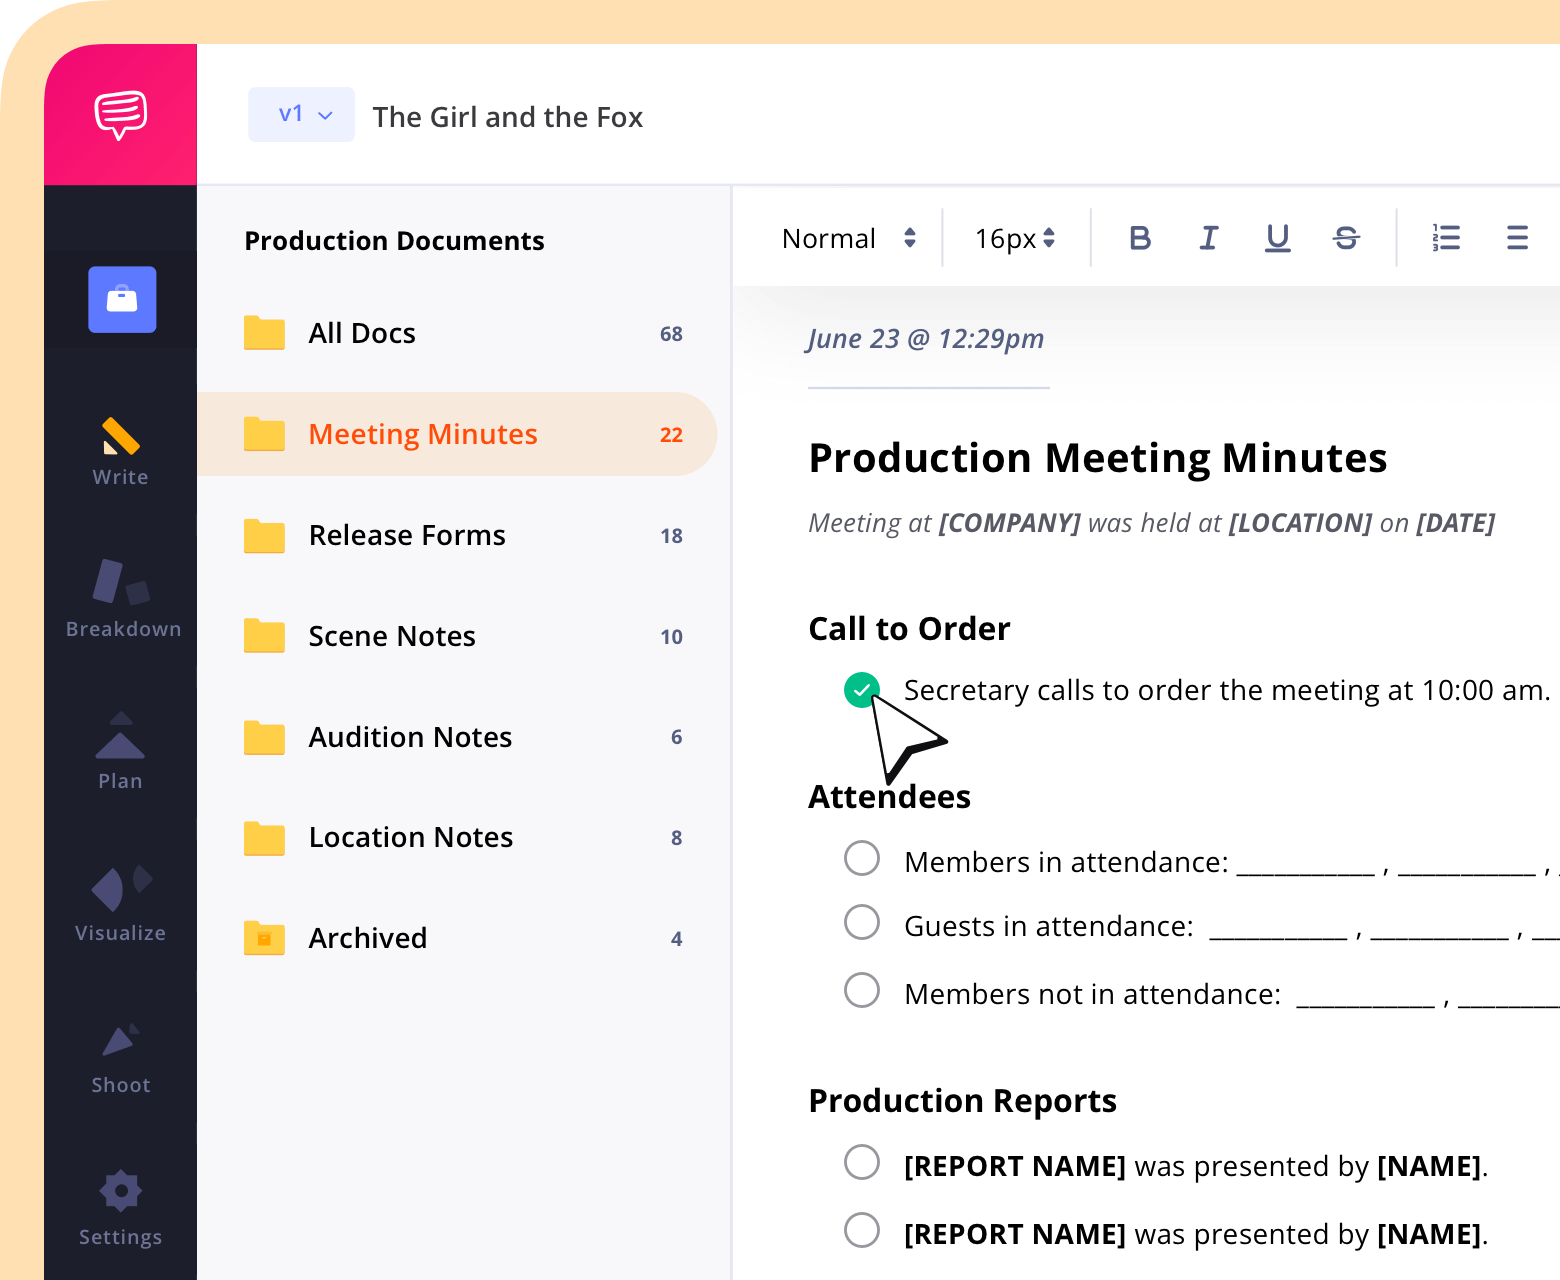
Task: Open the Write tool in the sidebar
Action: coord(119,450)
